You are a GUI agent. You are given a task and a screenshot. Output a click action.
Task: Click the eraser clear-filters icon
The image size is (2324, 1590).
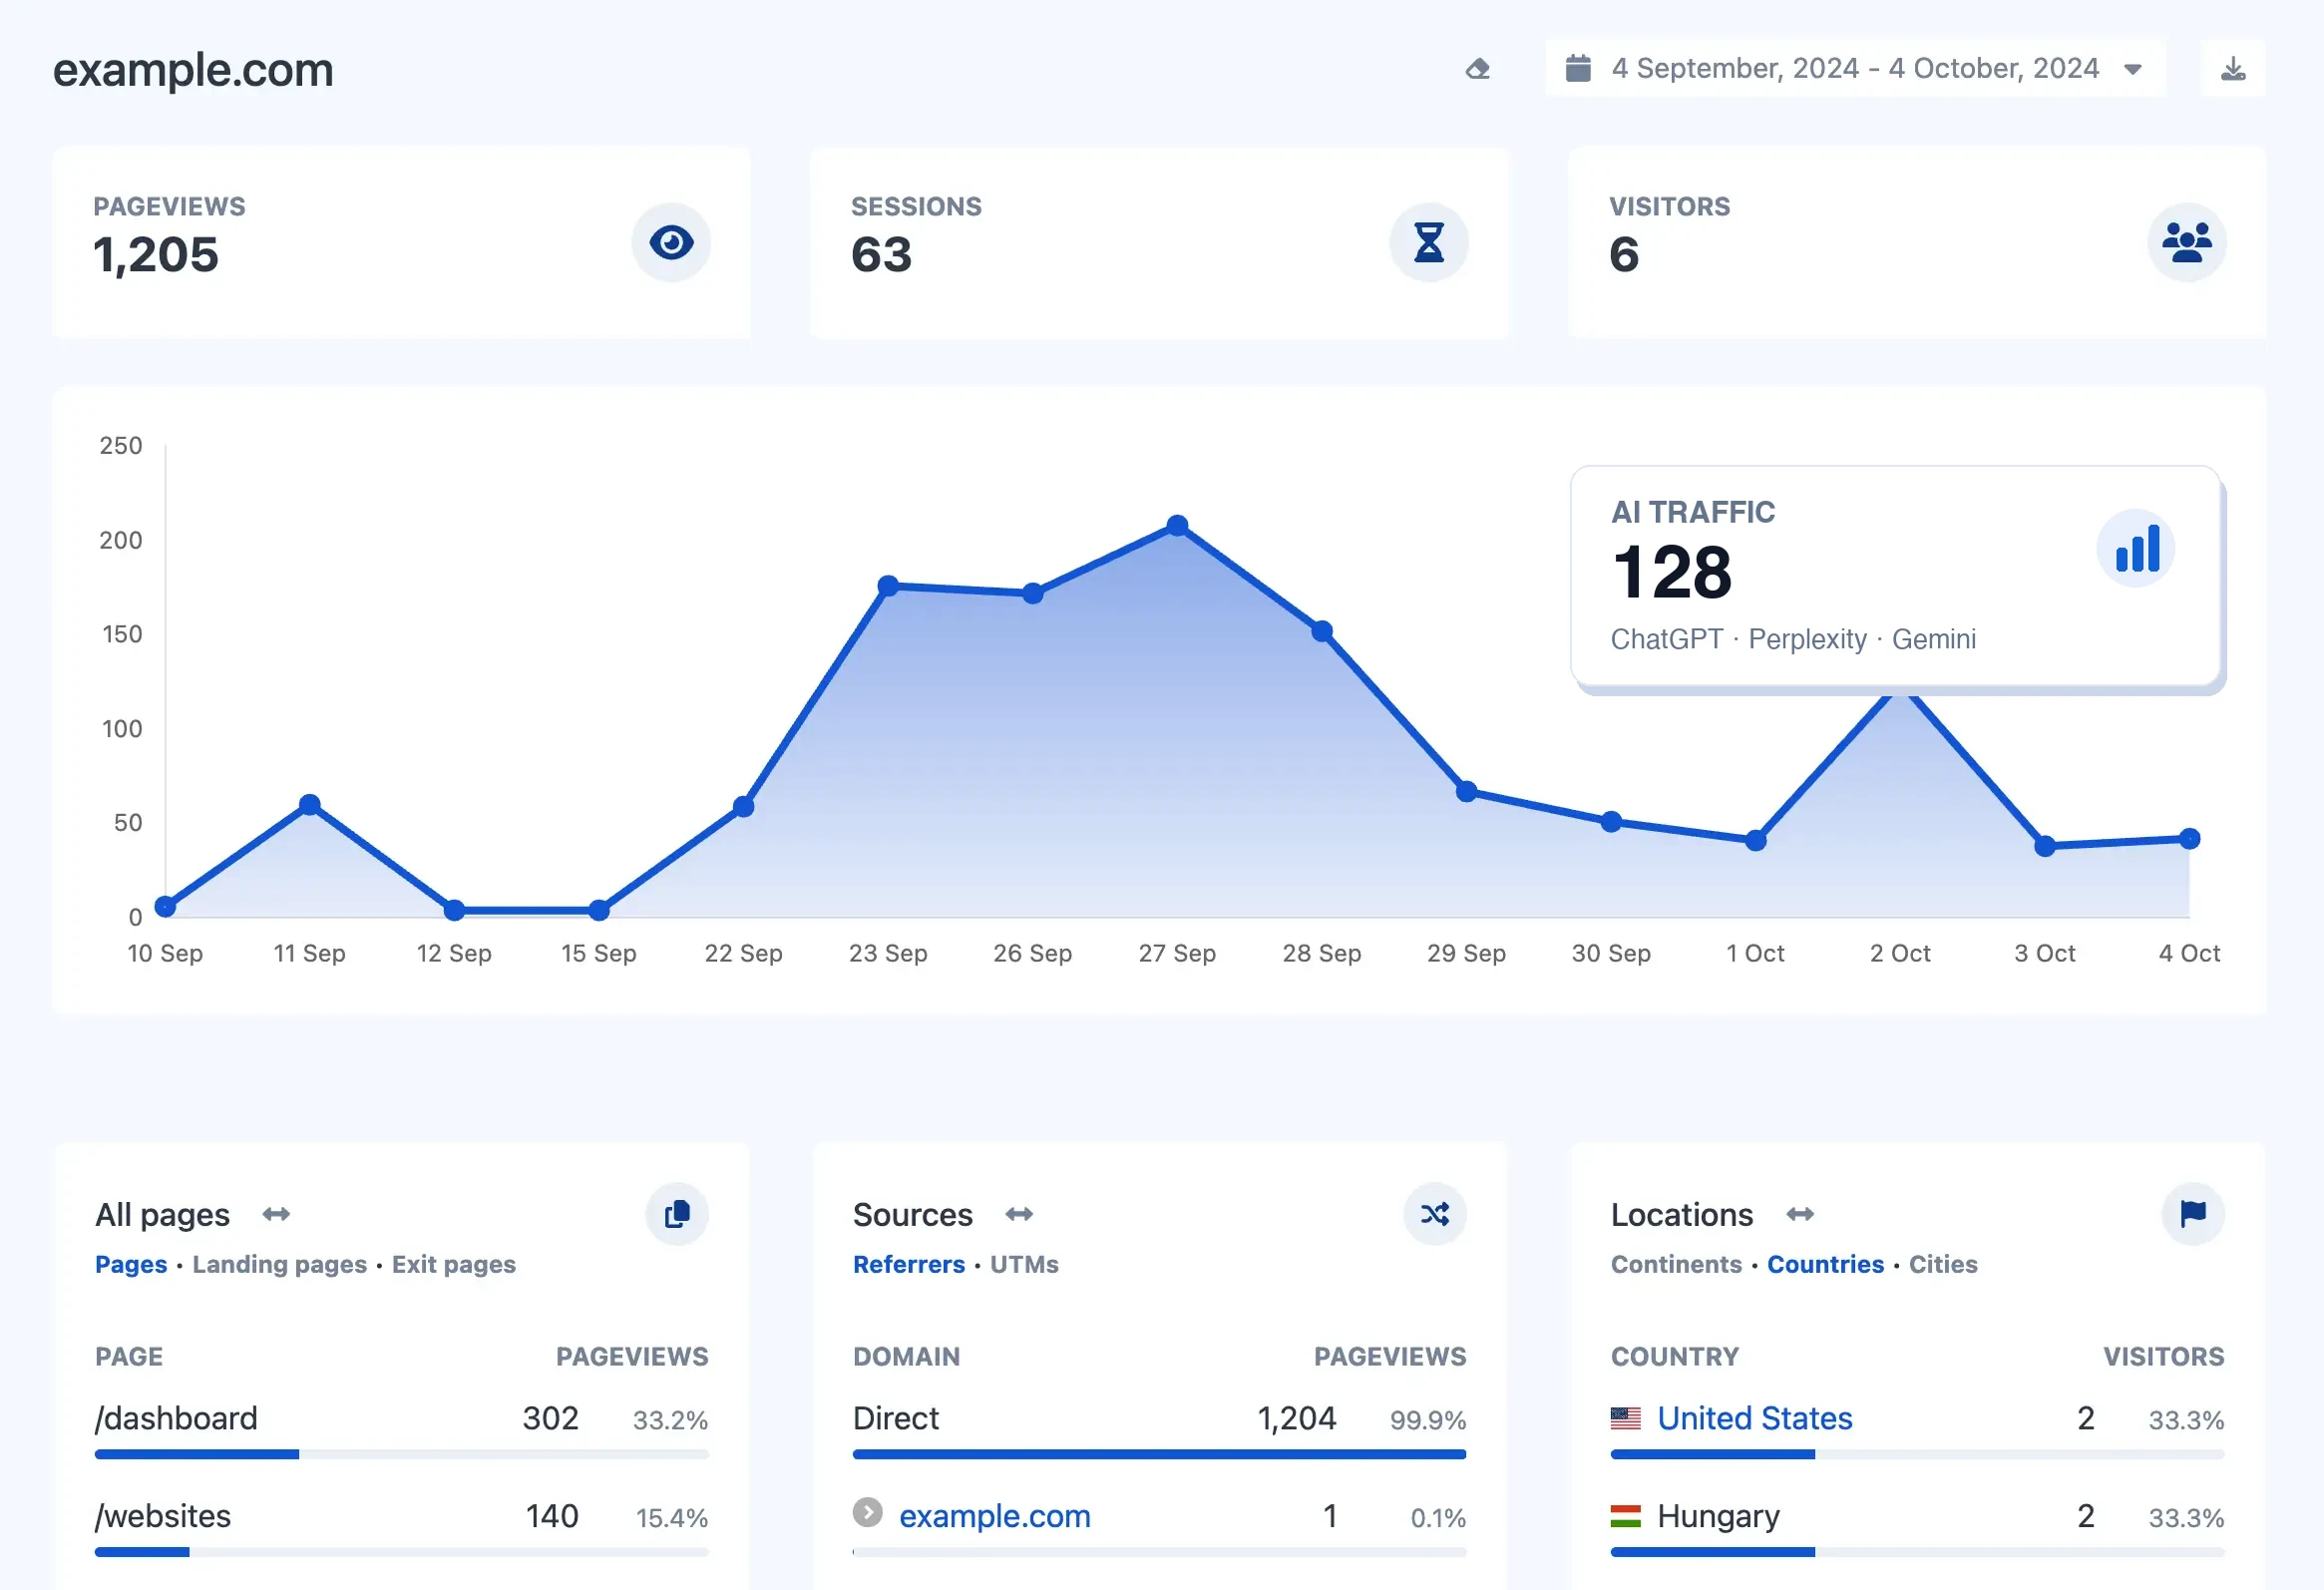pyautogui.click(x=1478, y=69)
